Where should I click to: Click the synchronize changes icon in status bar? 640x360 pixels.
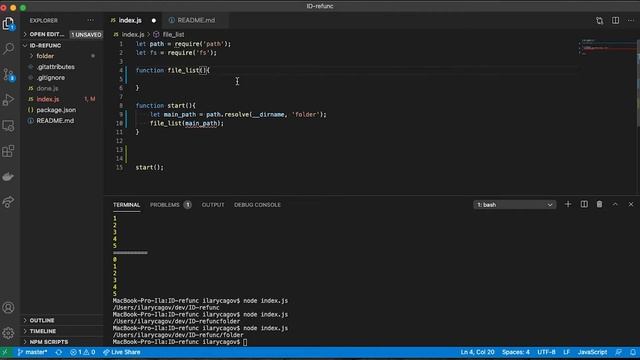[x=59, y=352]
